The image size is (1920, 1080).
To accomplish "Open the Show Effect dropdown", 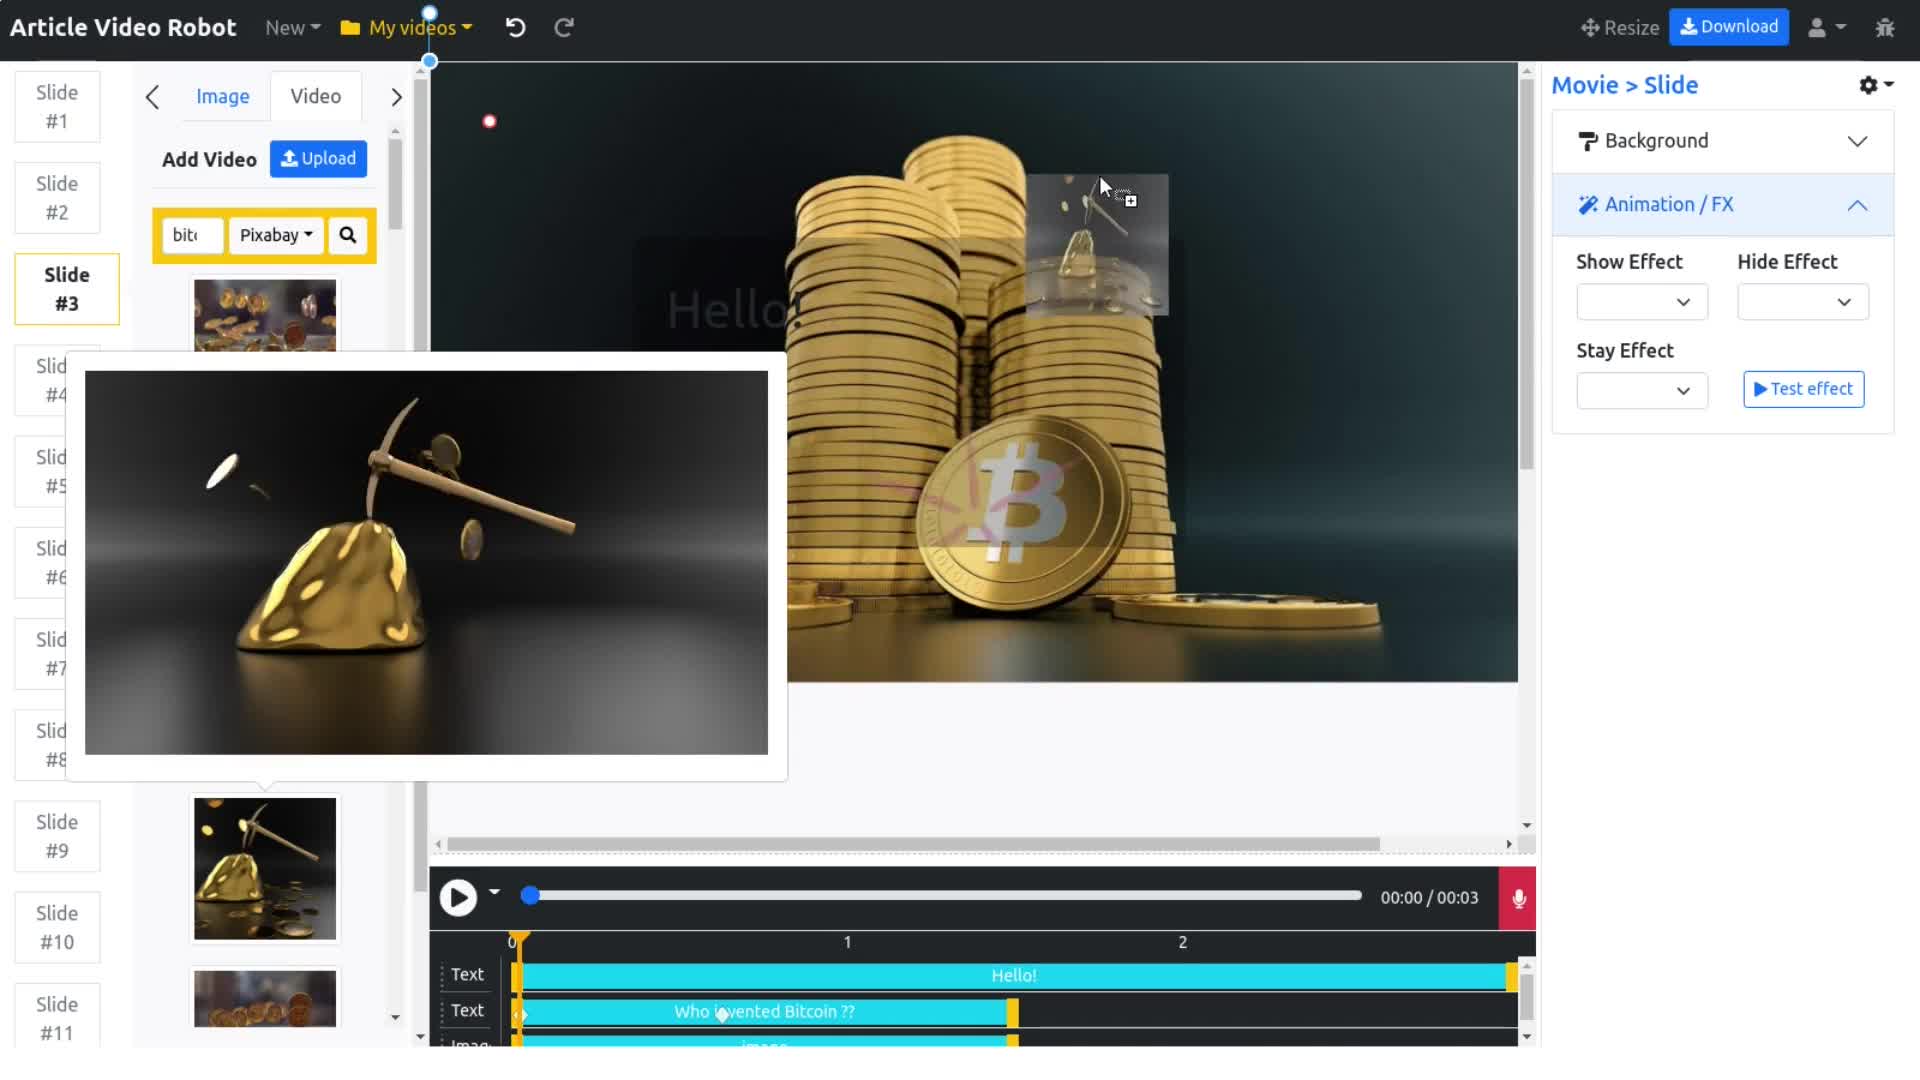I will click(x=1640, y=301).
